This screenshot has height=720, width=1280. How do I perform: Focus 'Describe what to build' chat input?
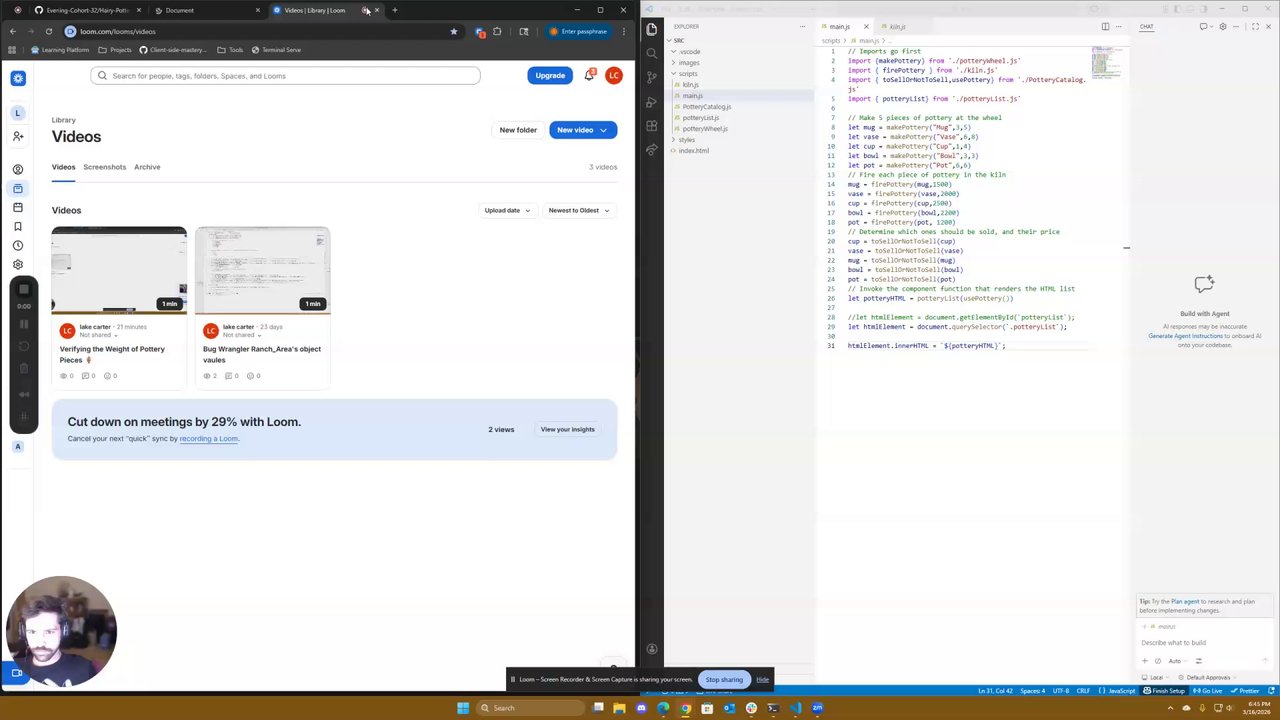[1204, 643]
